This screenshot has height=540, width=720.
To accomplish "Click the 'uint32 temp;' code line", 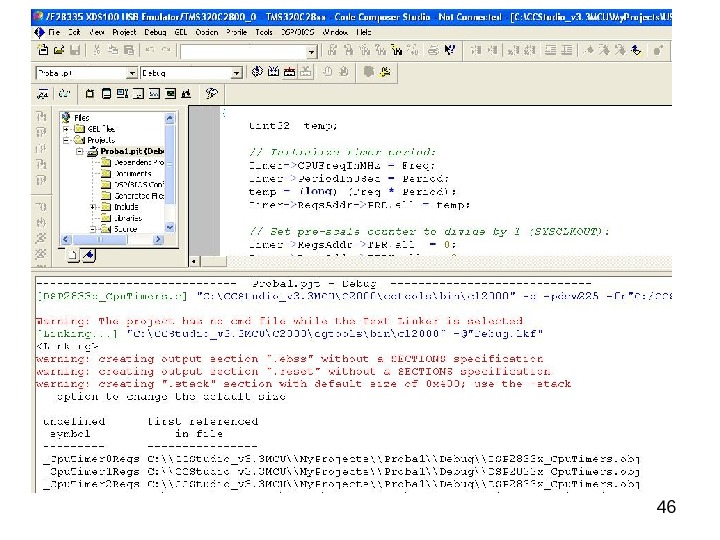I will coord(293,126).
